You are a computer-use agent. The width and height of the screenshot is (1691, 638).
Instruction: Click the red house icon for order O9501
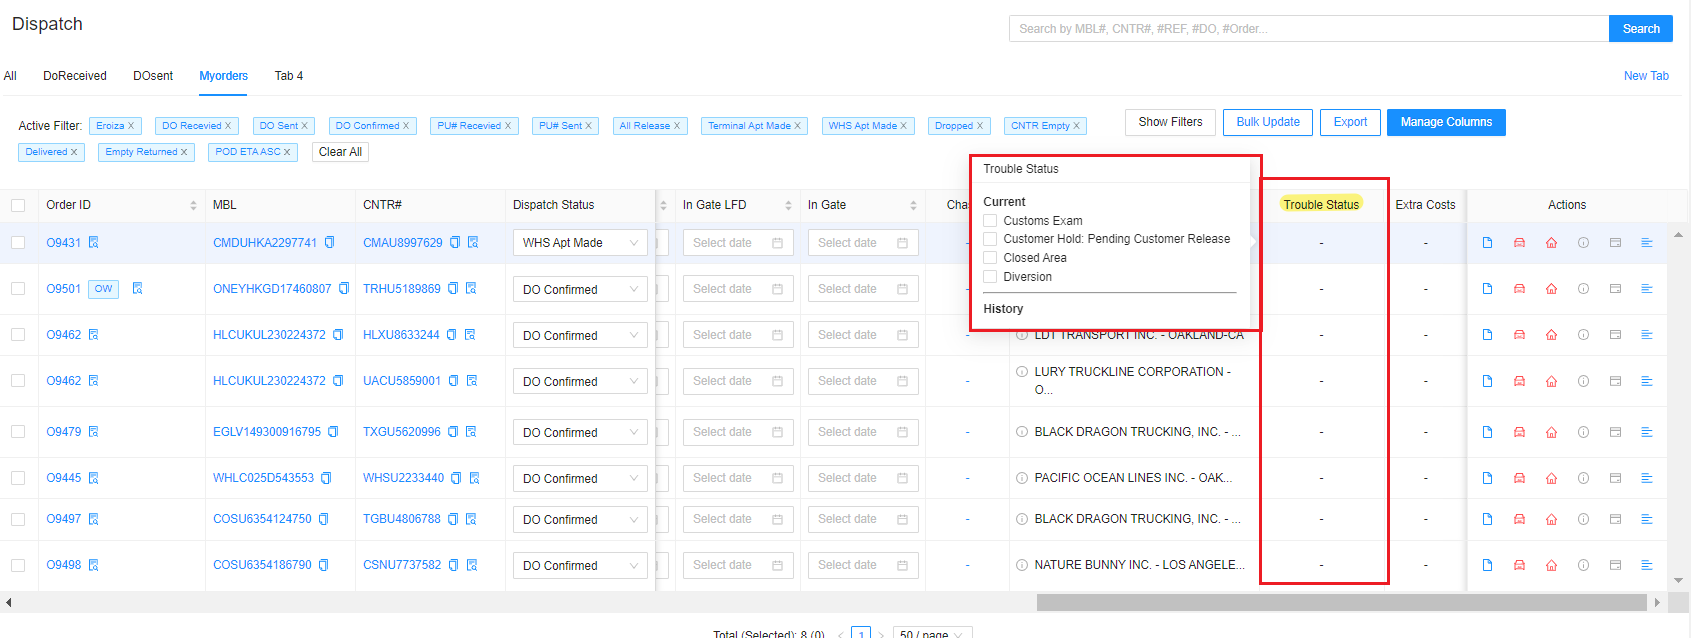tap(1551, 289)
